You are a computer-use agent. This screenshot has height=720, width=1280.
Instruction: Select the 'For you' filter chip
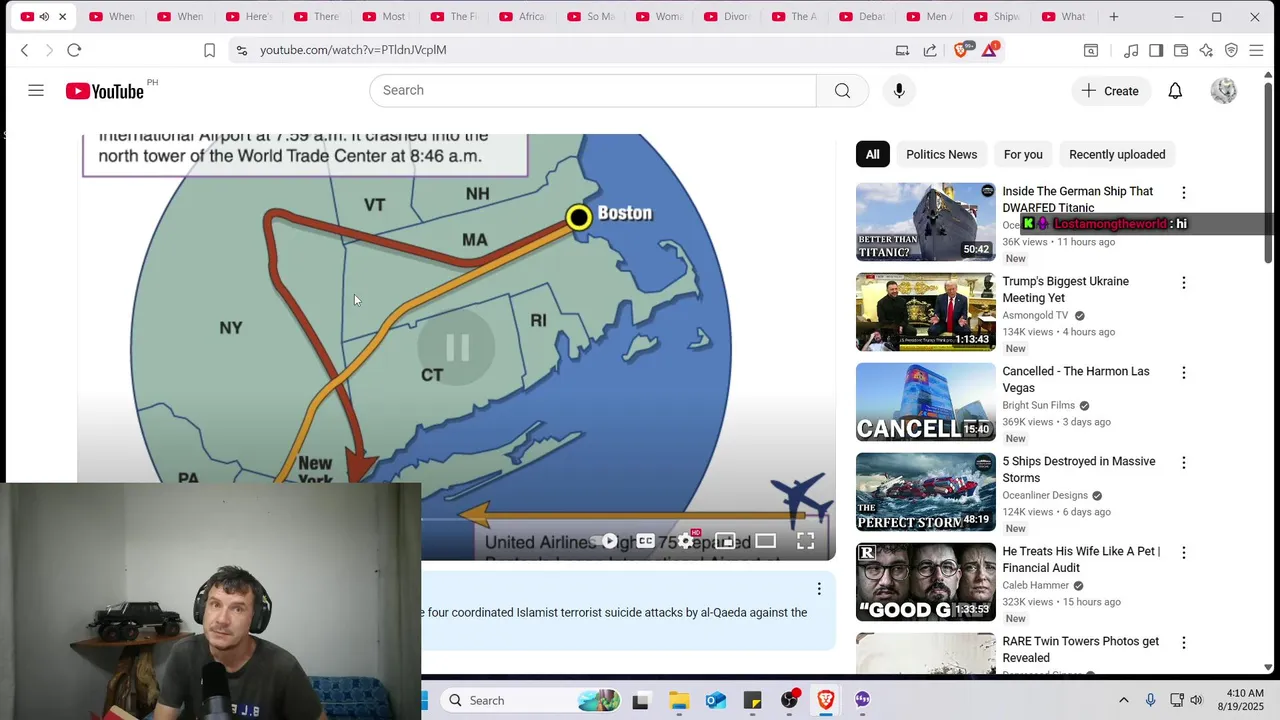tap(1023, 154)
